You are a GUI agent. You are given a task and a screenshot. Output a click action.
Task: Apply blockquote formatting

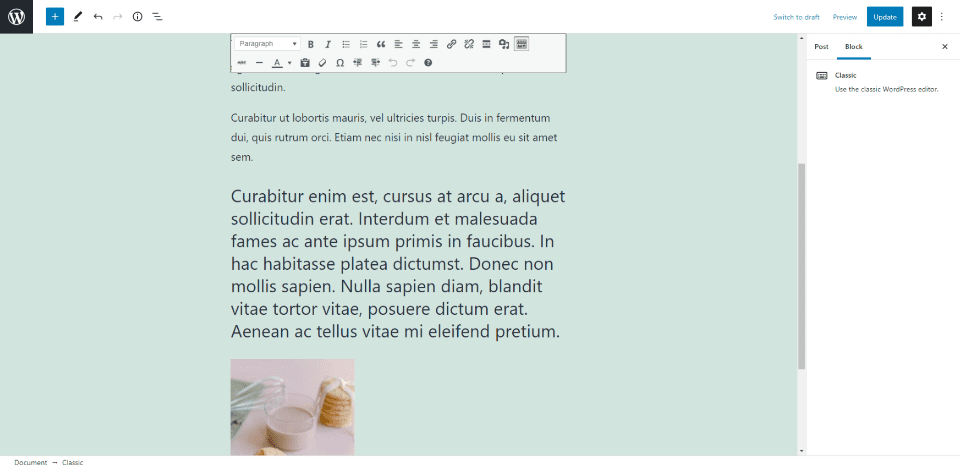(x=381, y=44)
